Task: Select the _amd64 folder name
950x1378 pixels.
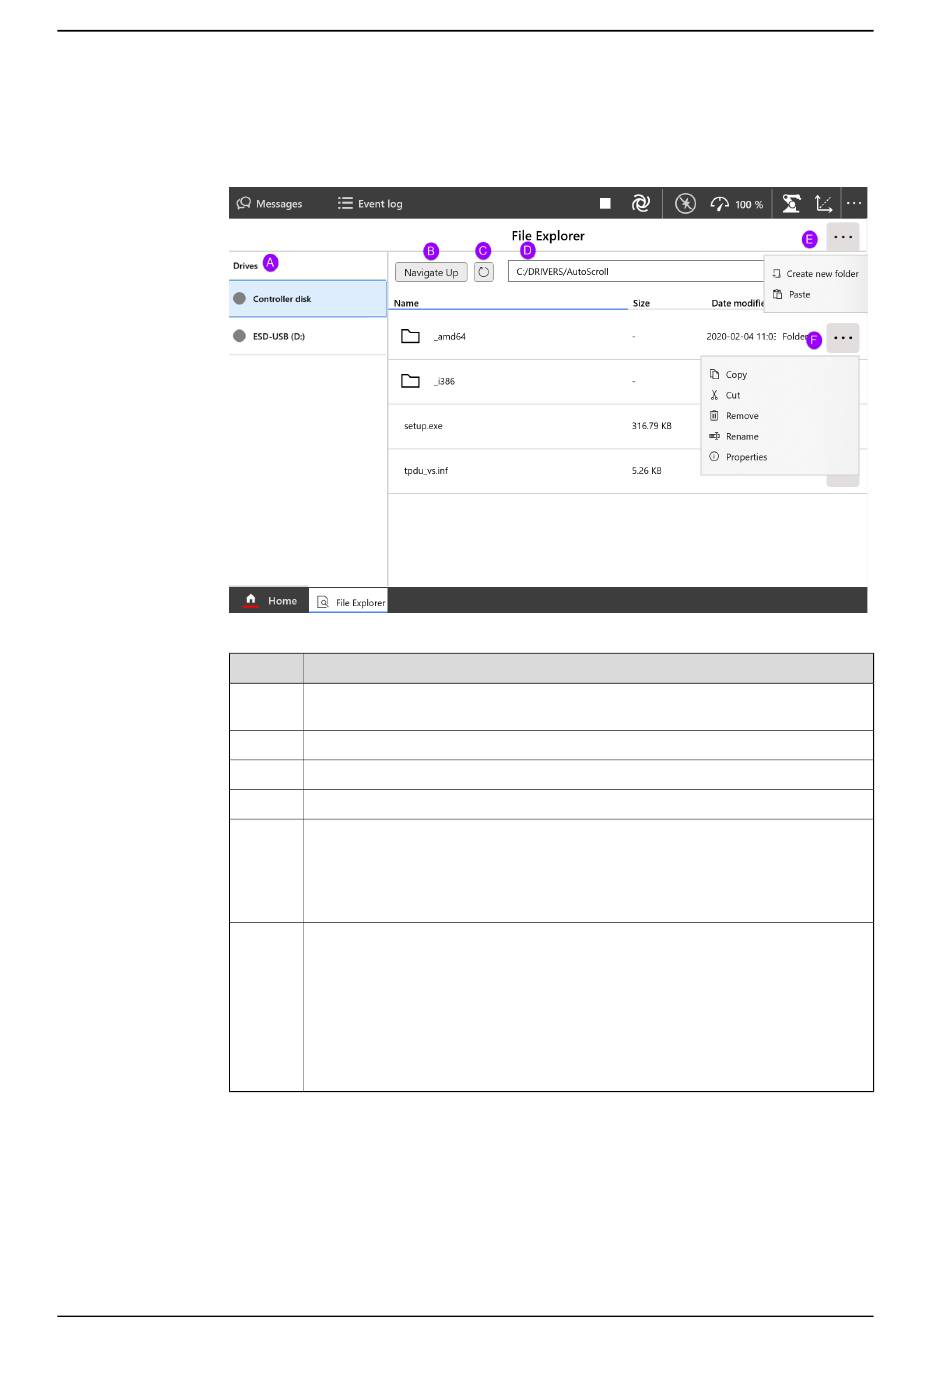Action: pos(450,337)
